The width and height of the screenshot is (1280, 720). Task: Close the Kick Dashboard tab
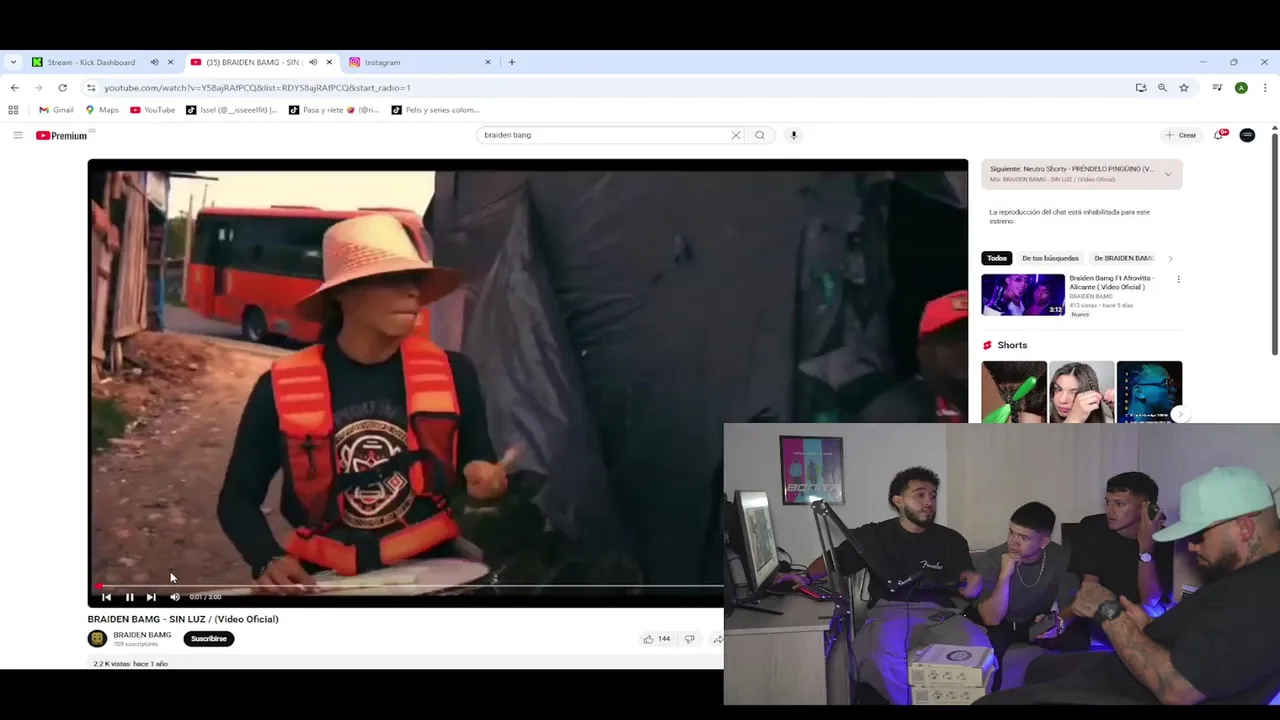click(x=170, y=62)
